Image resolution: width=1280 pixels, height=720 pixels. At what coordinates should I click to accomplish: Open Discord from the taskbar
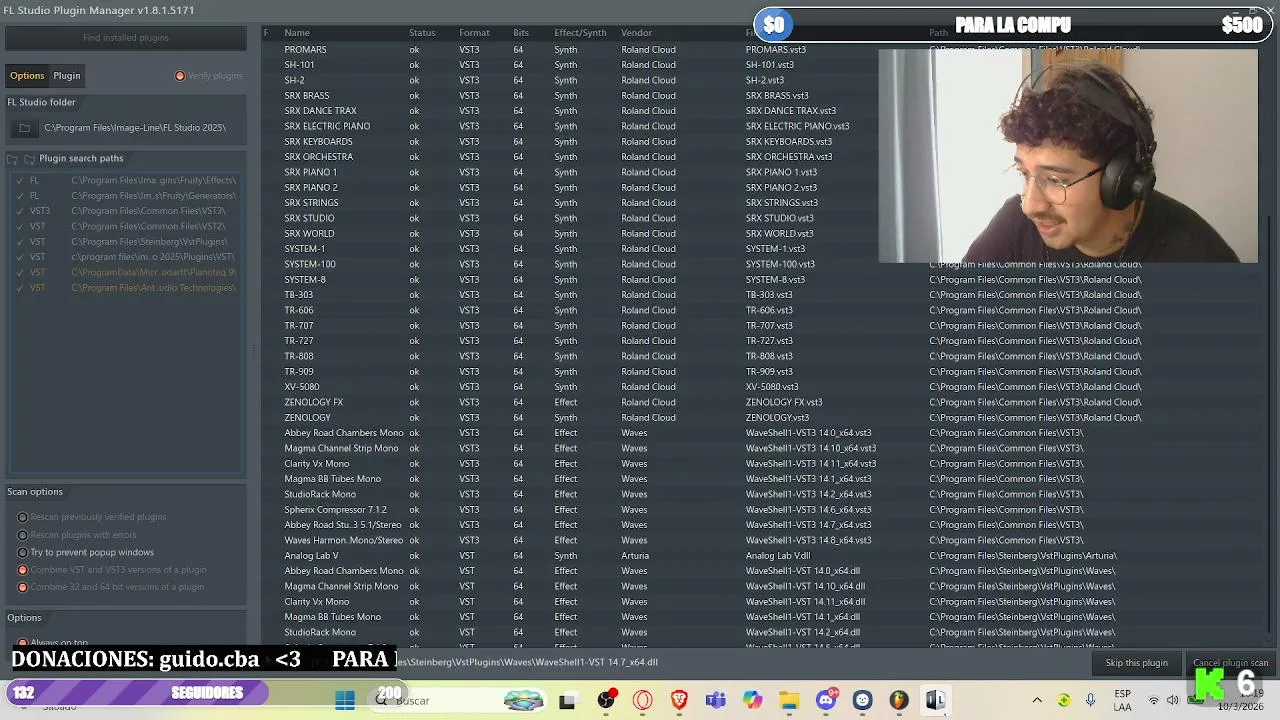[x=826, y=700]
